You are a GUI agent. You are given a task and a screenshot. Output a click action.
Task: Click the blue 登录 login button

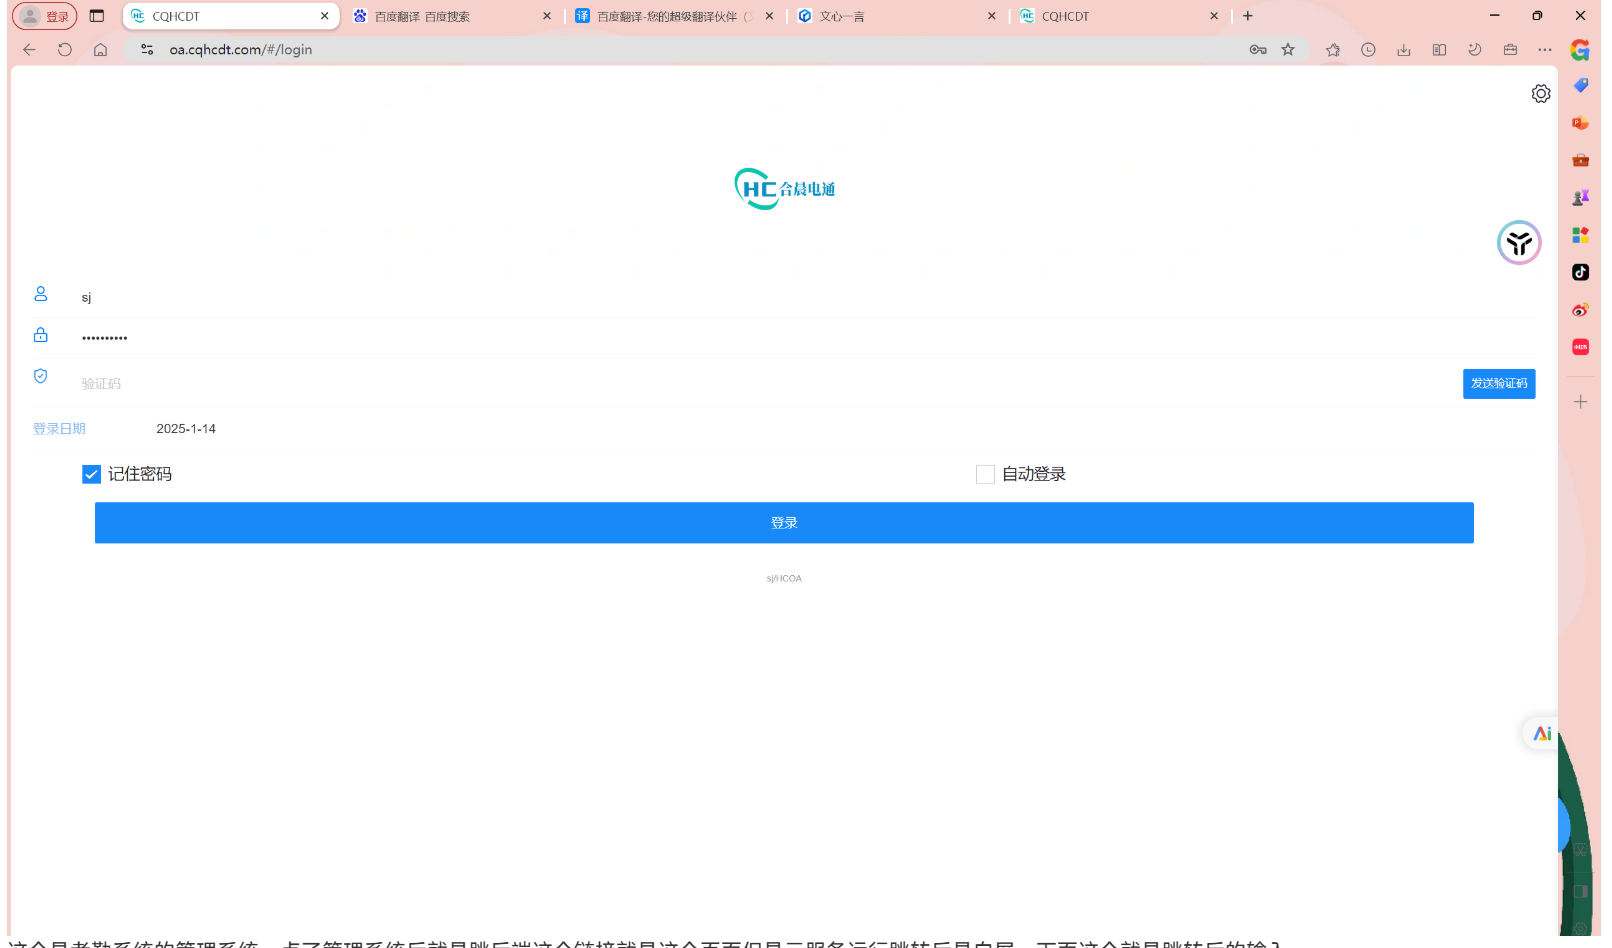(784, 523)
